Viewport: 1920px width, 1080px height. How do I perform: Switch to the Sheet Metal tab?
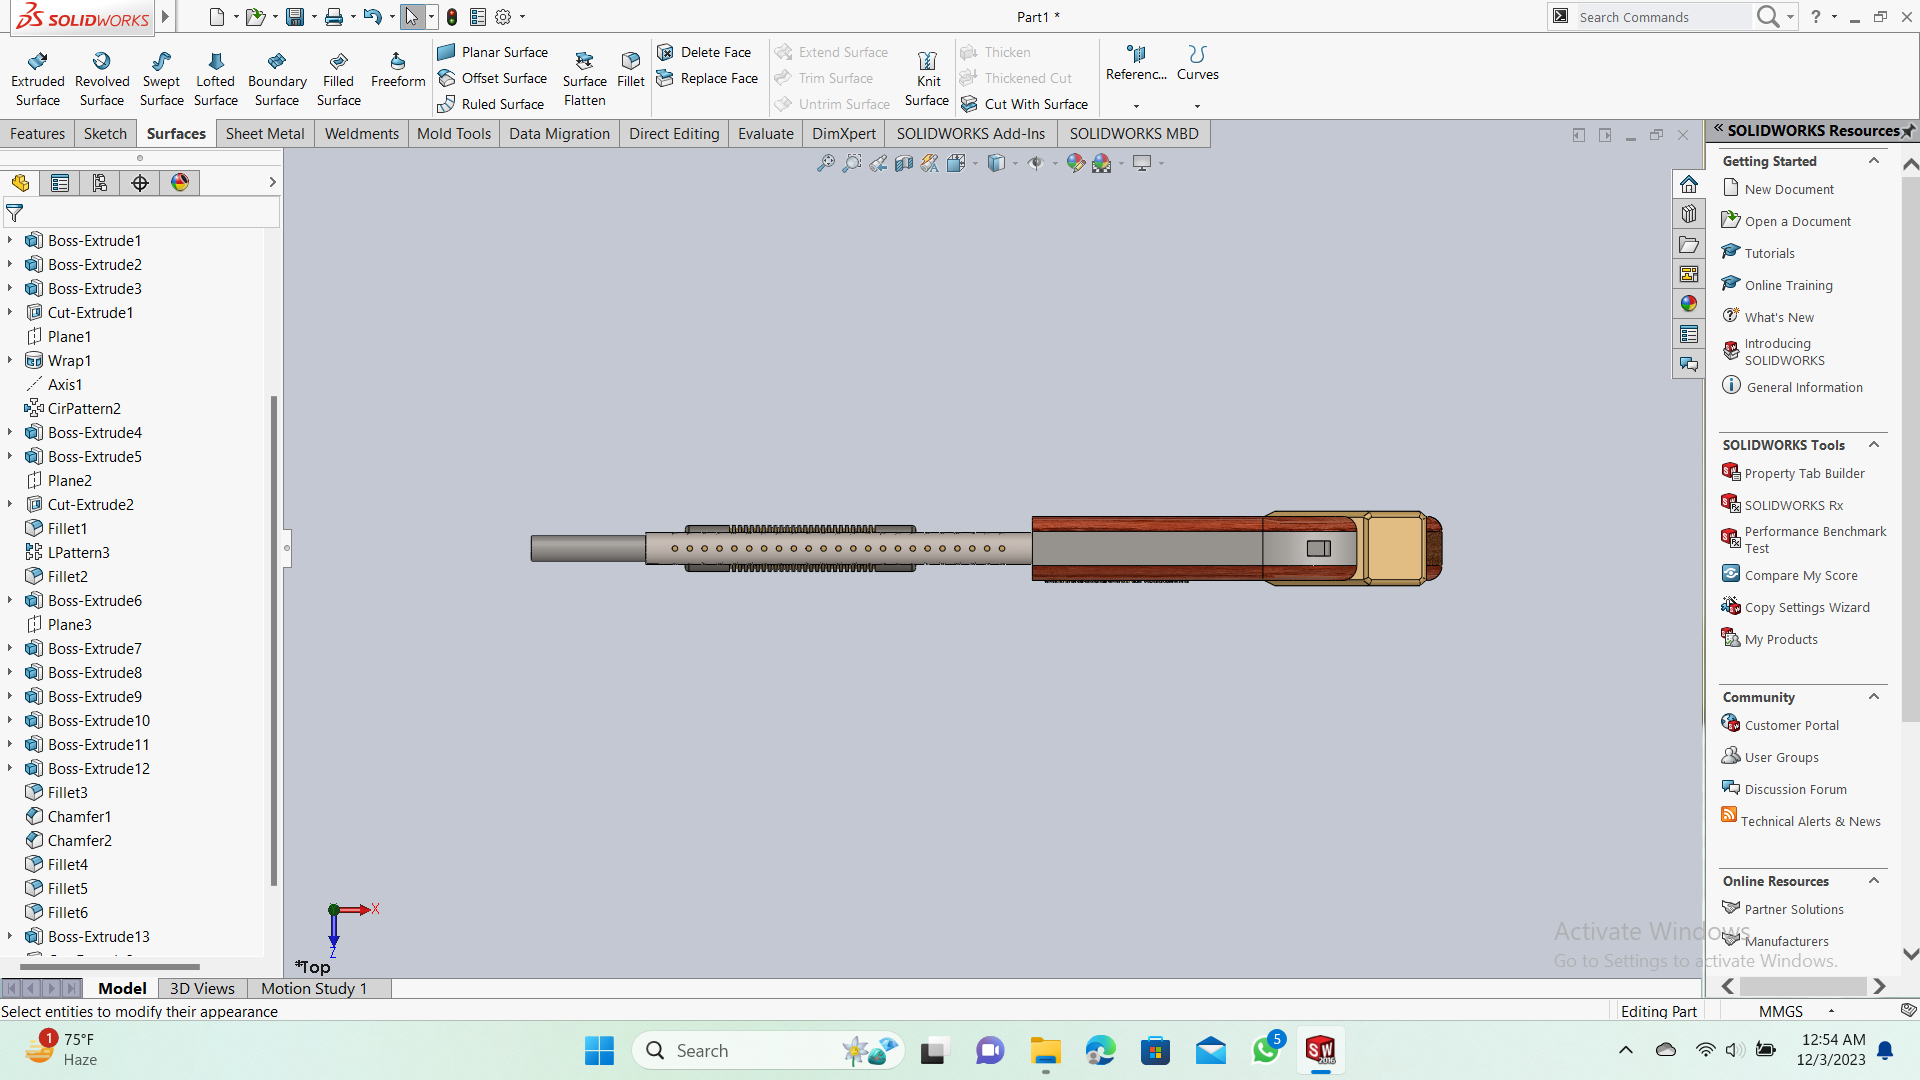[x=264, y=134]
